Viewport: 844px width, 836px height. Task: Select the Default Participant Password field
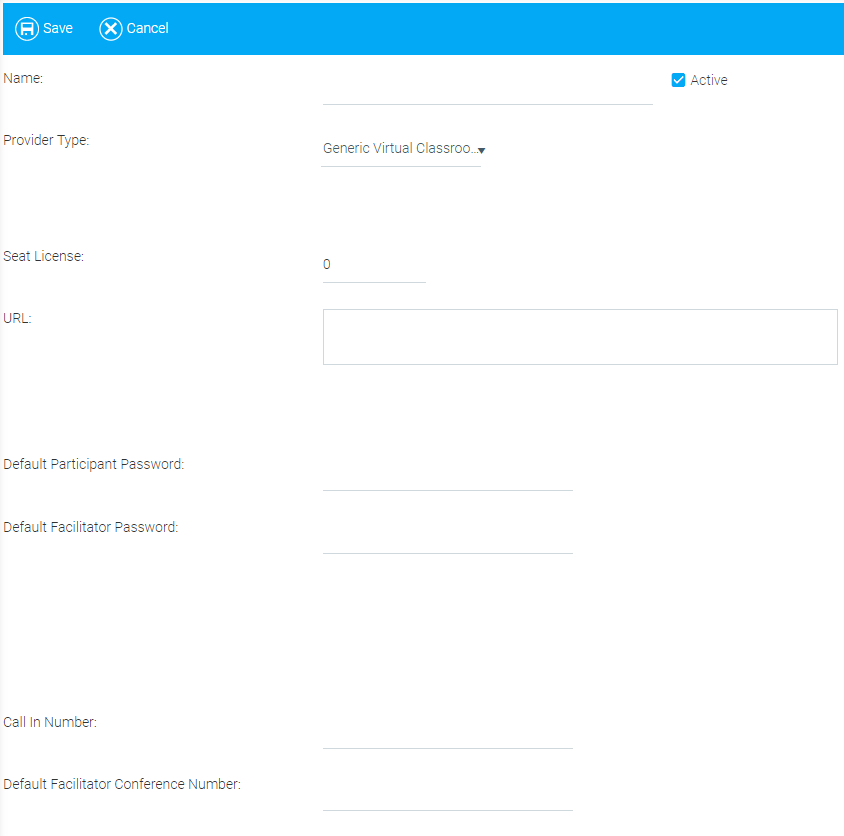point(447,476)
